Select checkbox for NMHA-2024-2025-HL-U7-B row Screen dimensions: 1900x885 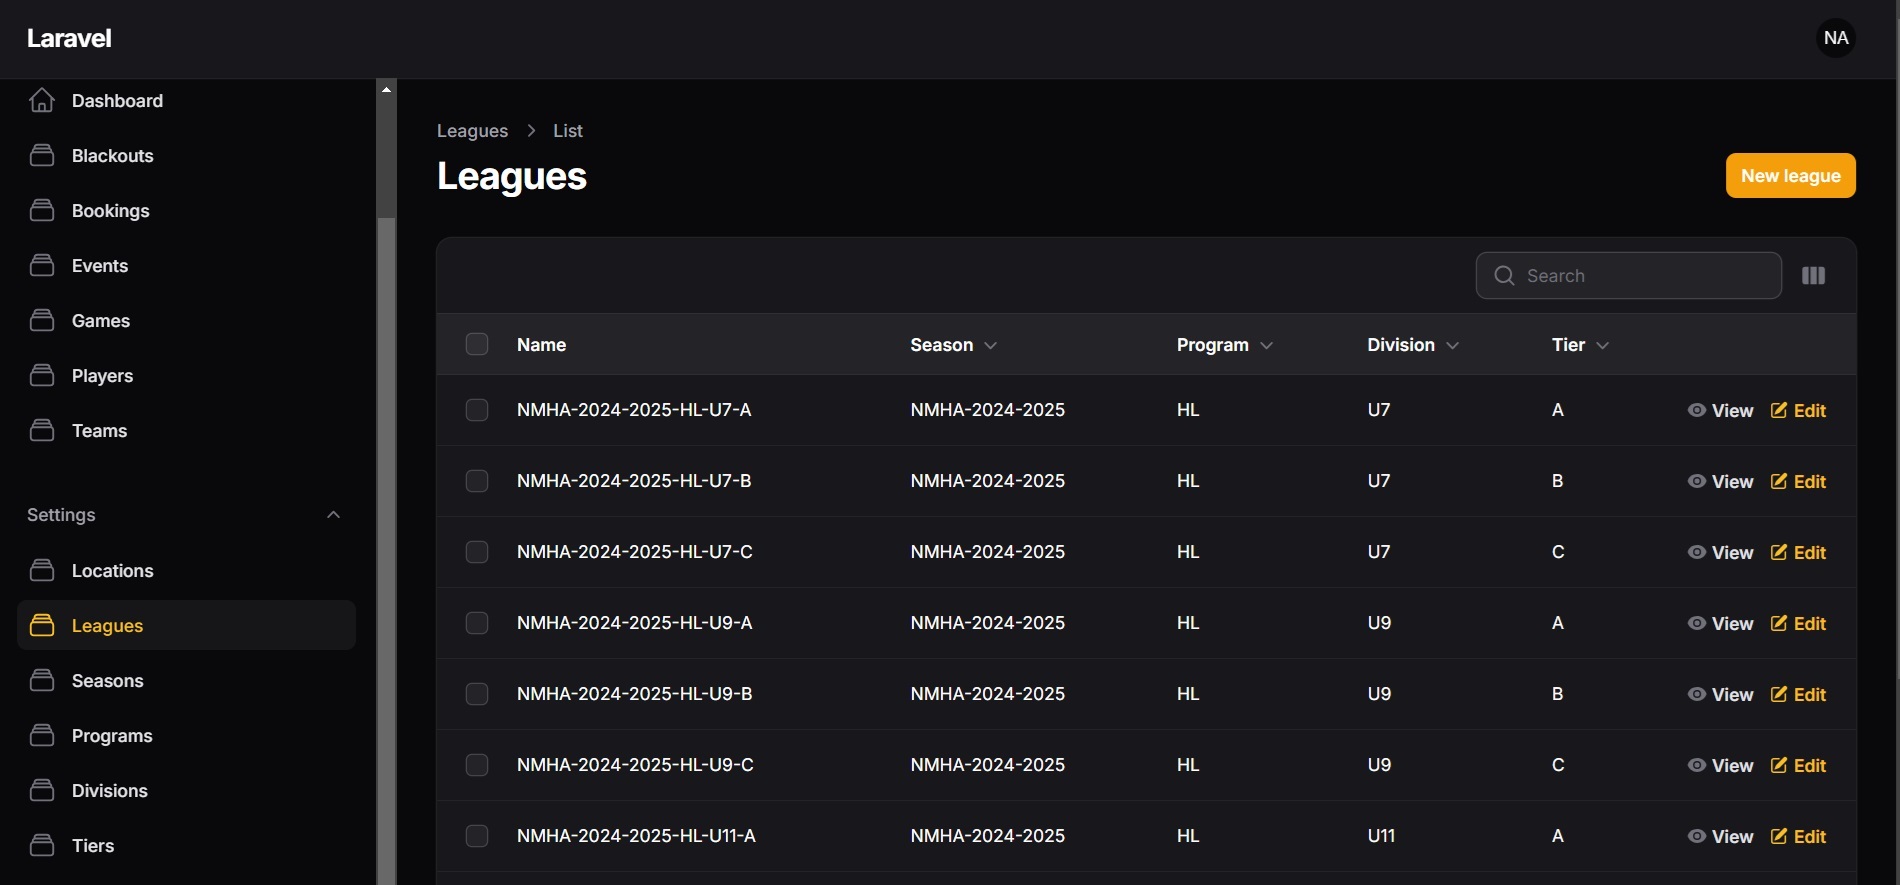(x=477, y=481)
